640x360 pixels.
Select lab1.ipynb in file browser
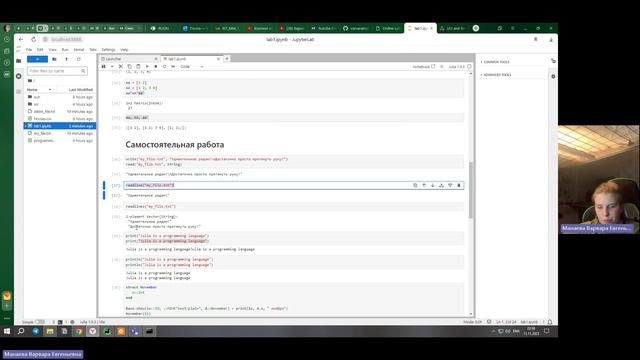(x=60, y=126)
